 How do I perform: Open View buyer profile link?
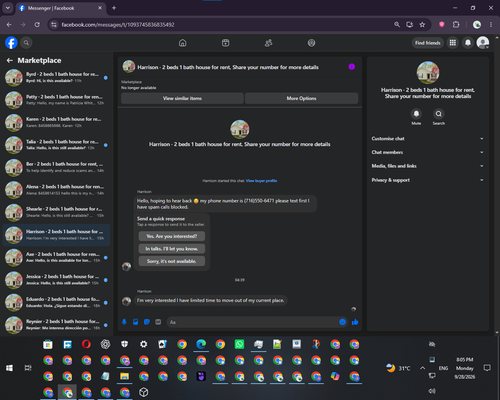tap(261, 181)
